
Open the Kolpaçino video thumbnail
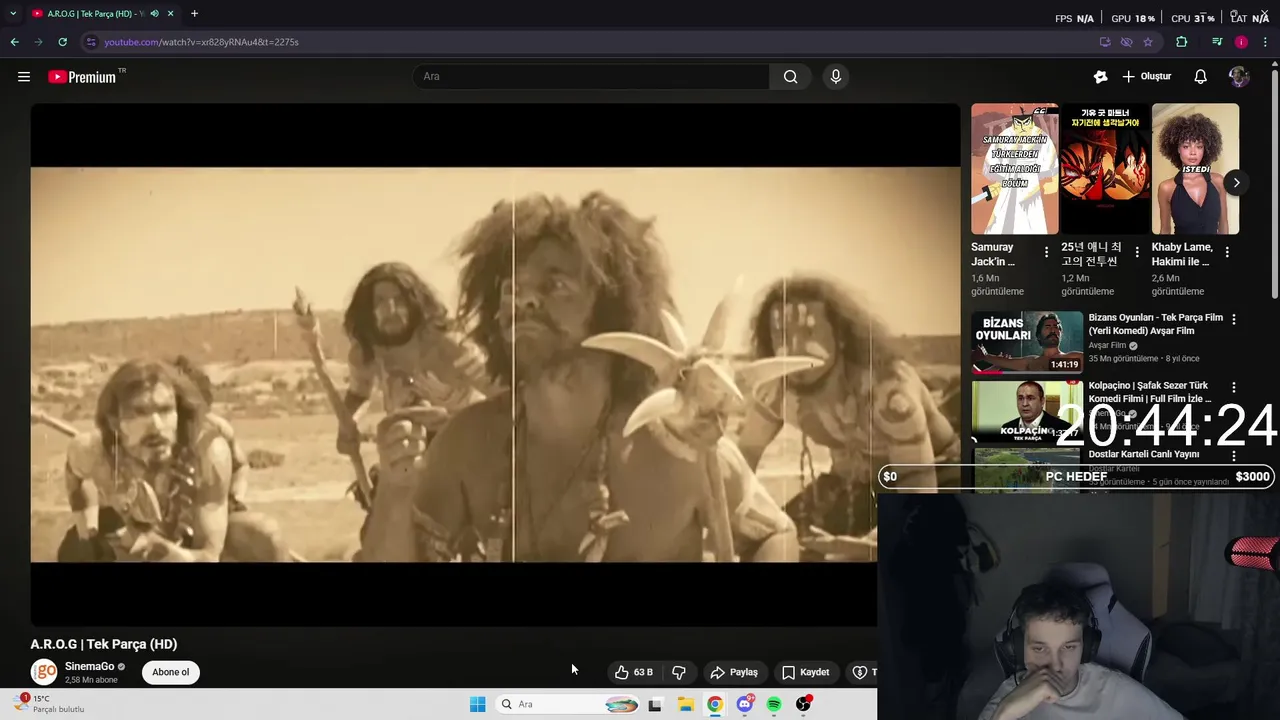pos(1027,410)
